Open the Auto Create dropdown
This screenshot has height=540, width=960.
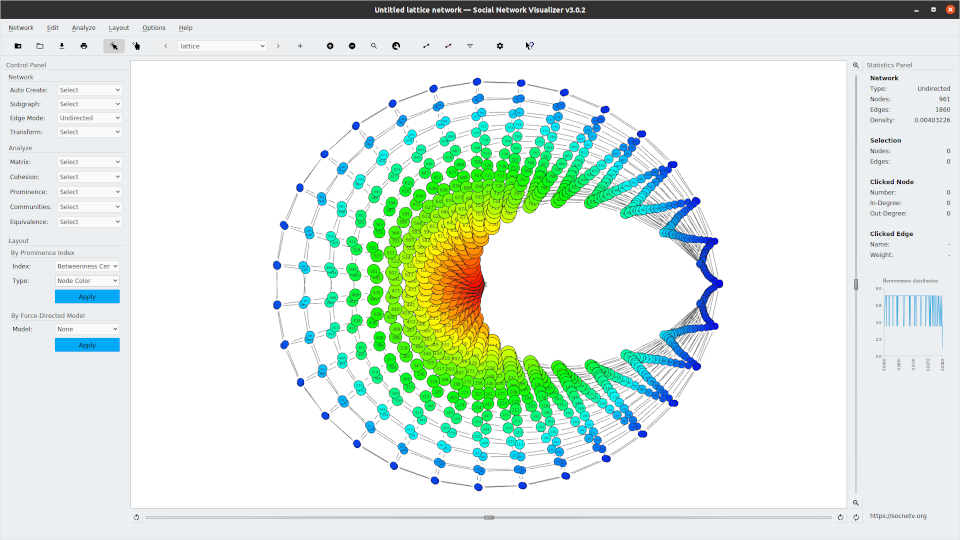[89, 90]
